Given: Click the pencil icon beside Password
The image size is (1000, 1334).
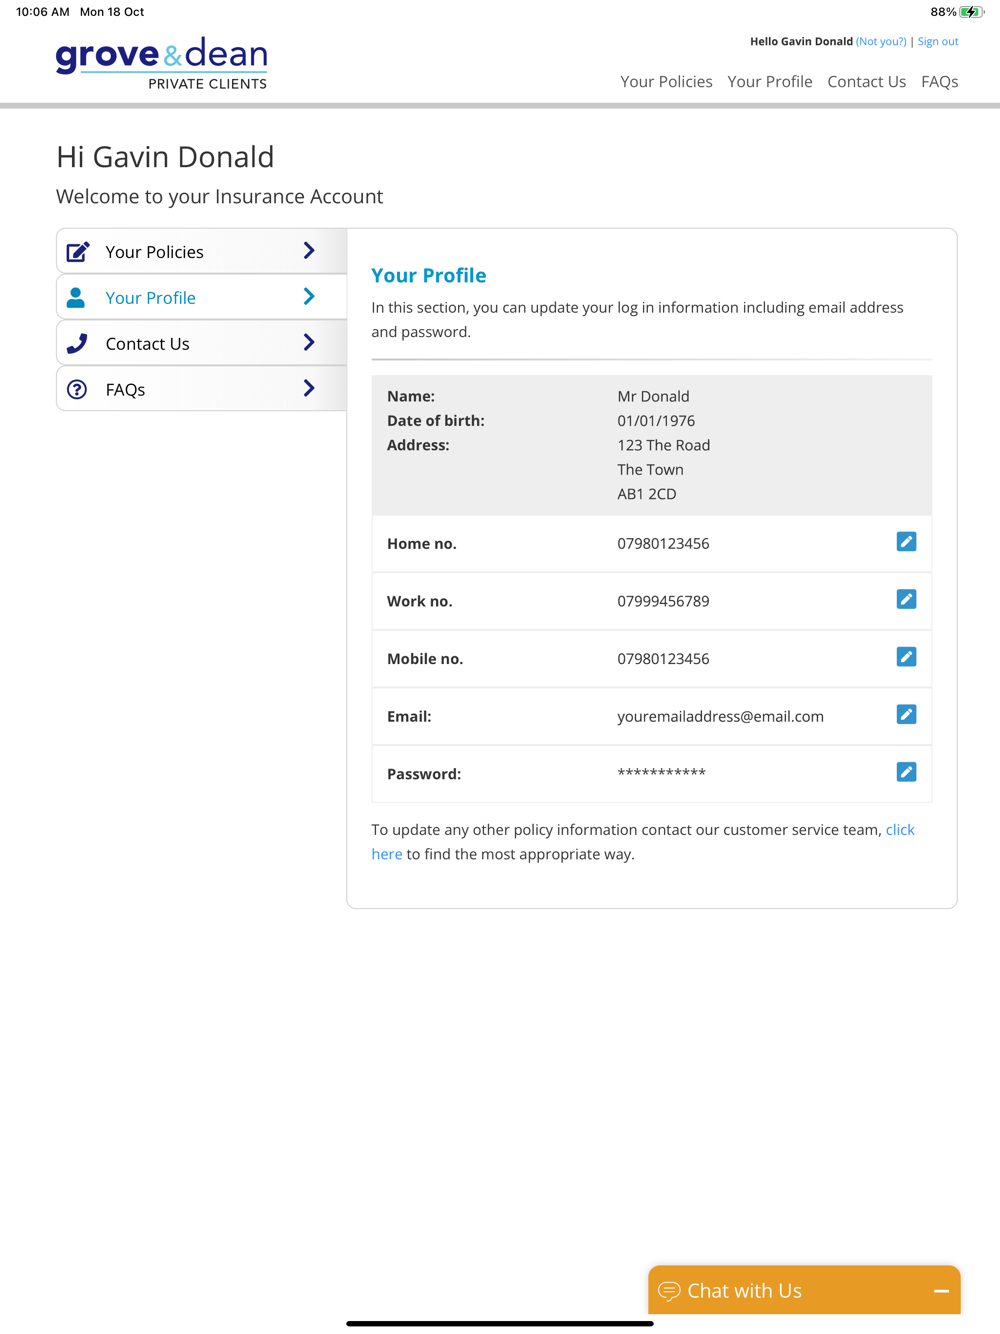Looking at the screenshot, I should click(906, 772).
